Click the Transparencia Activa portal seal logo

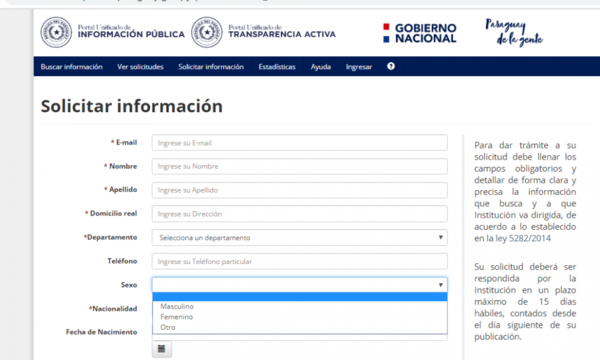(x=207, y=33)
